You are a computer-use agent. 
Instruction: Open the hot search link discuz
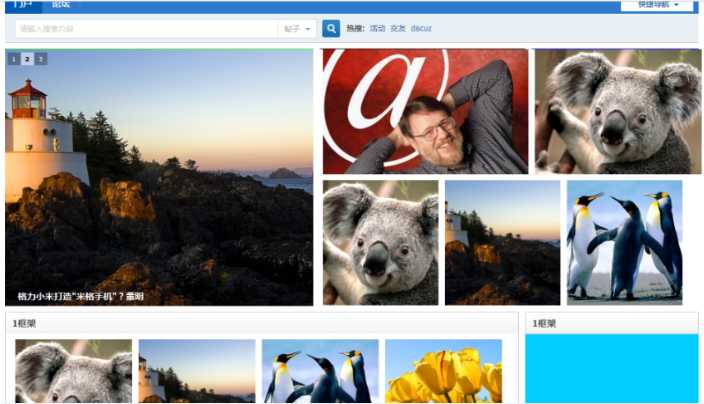[421, 28]
